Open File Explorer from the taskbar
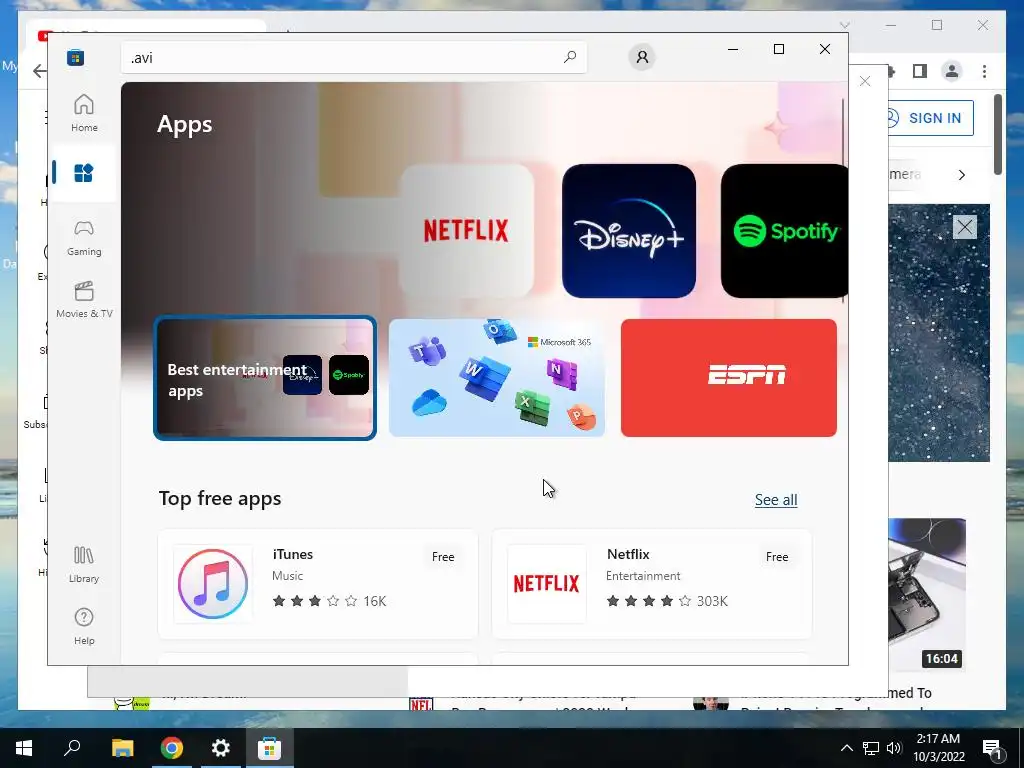This screenshot has width=1024, height=768. pos(122,748)
